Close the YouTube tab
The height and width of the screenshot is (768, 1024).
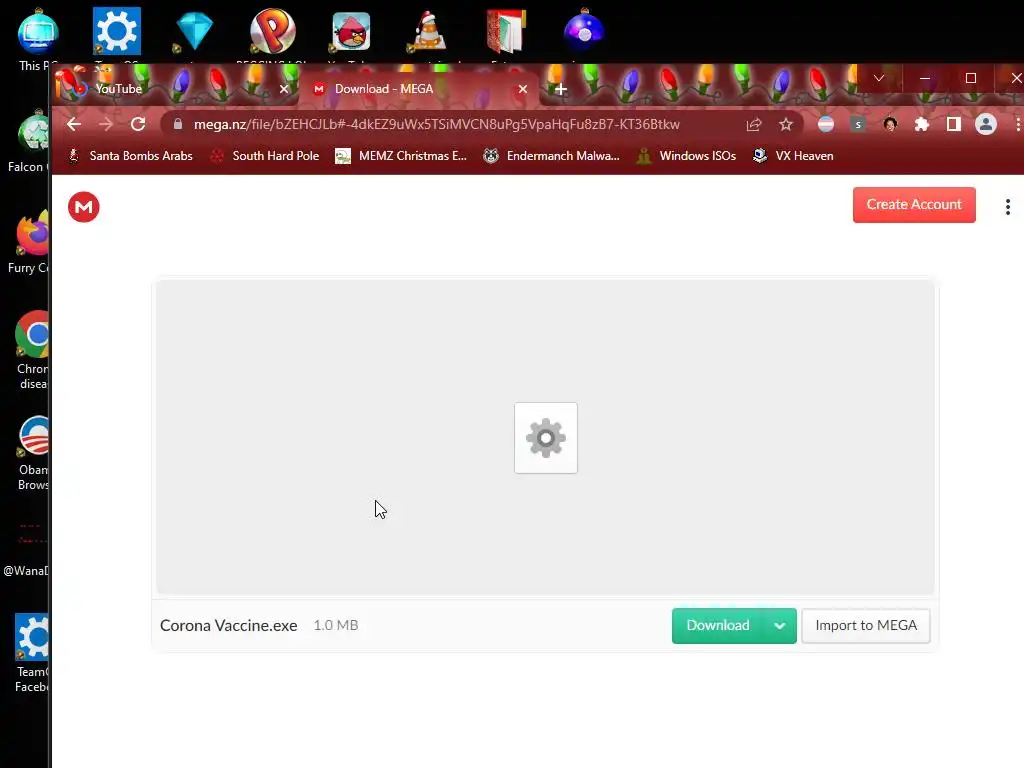(283, 89)
